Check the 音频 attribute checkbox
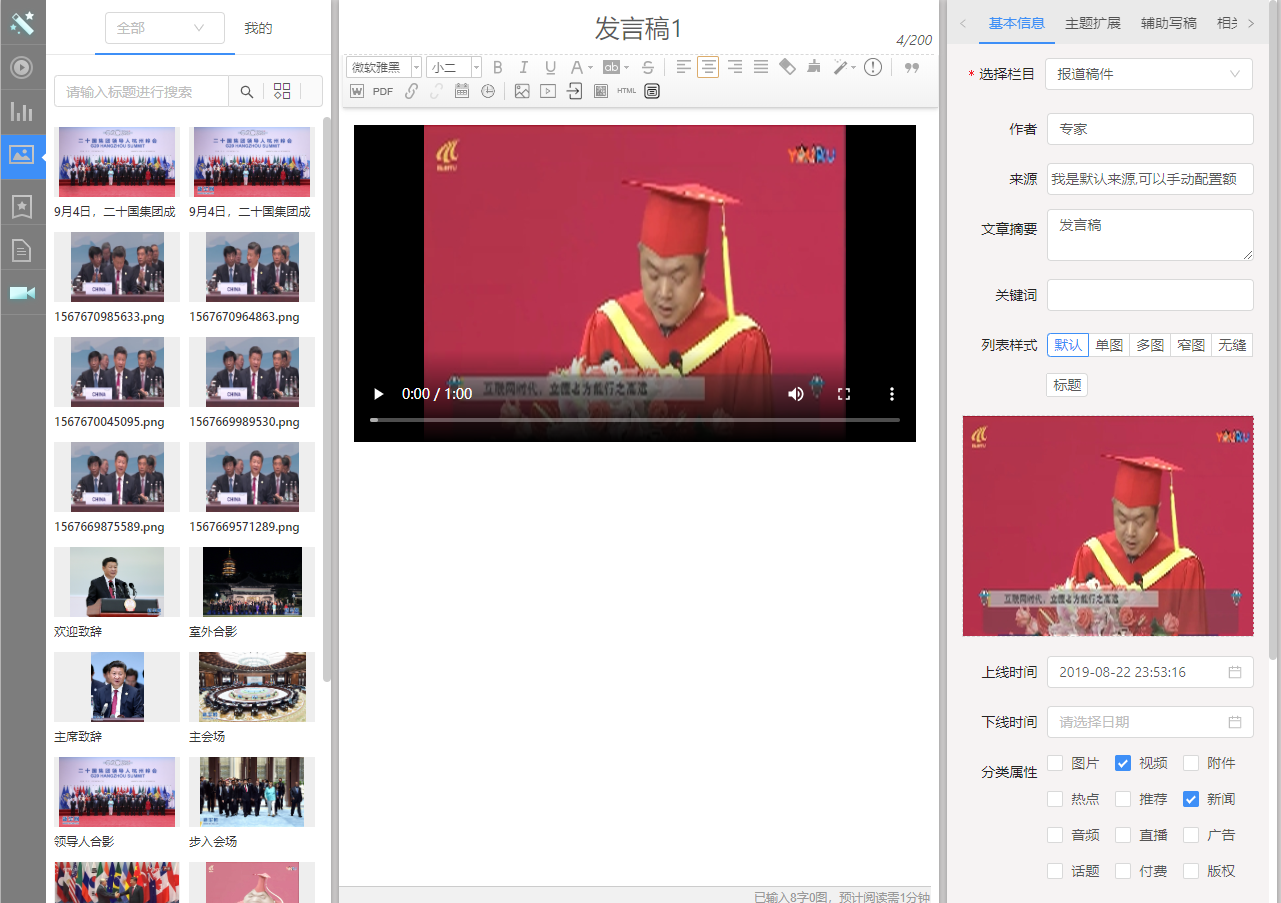1281x903 pixels. click(1055, 835)
